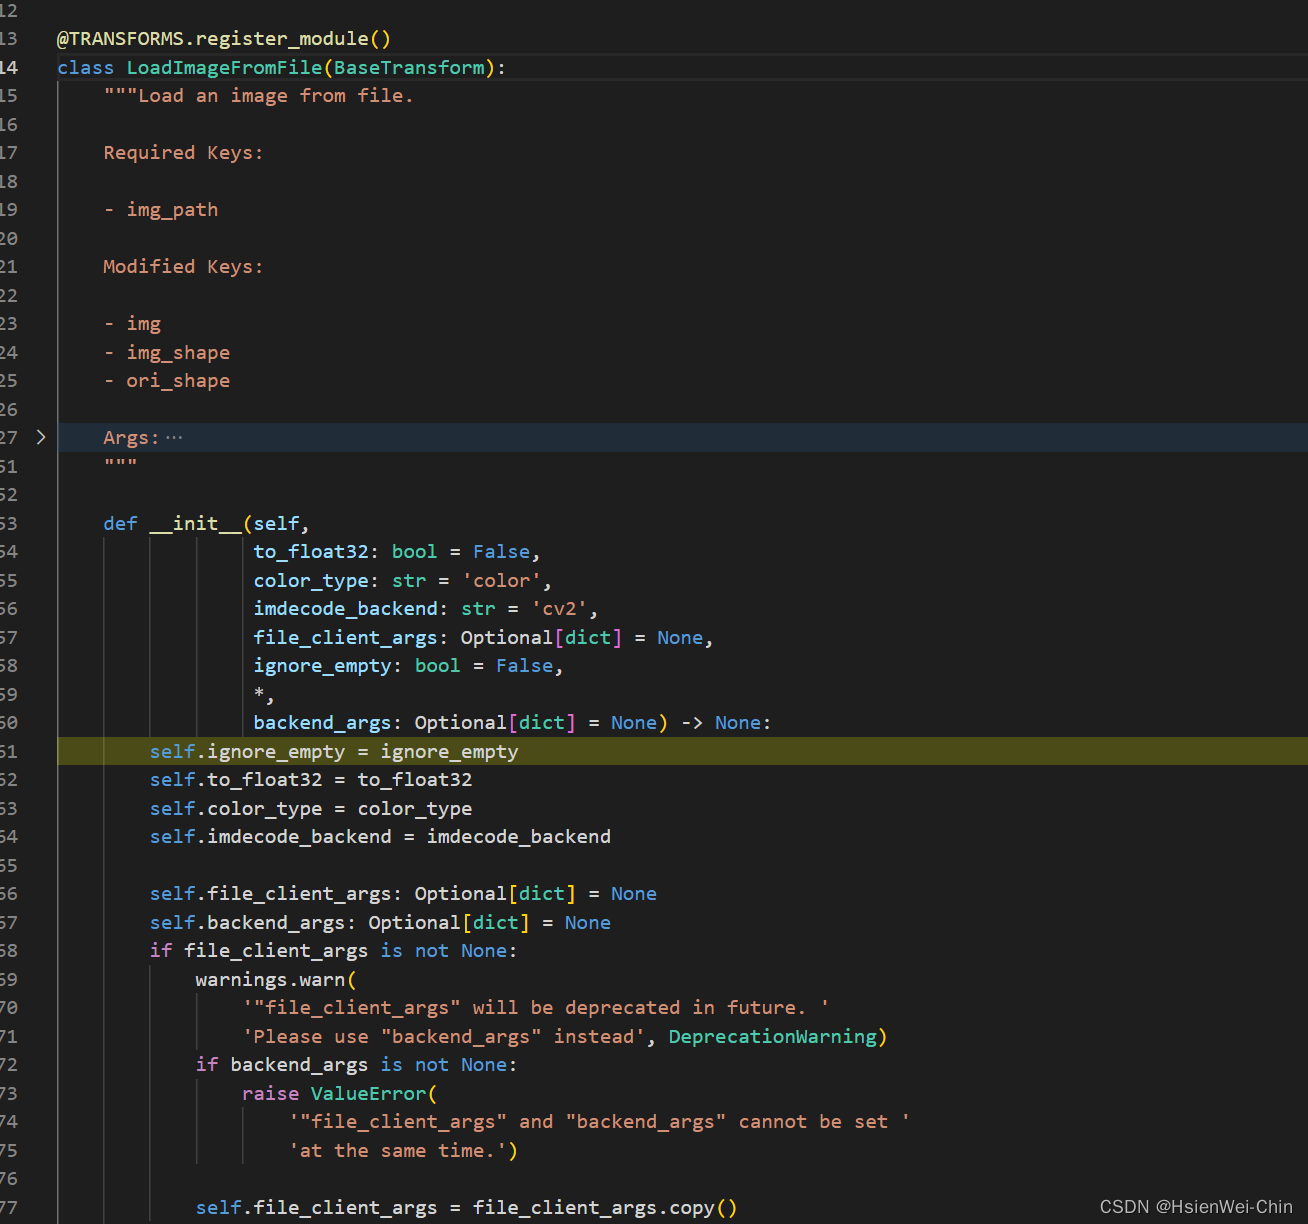Click 'if file_client_args is not None' line

334,951
